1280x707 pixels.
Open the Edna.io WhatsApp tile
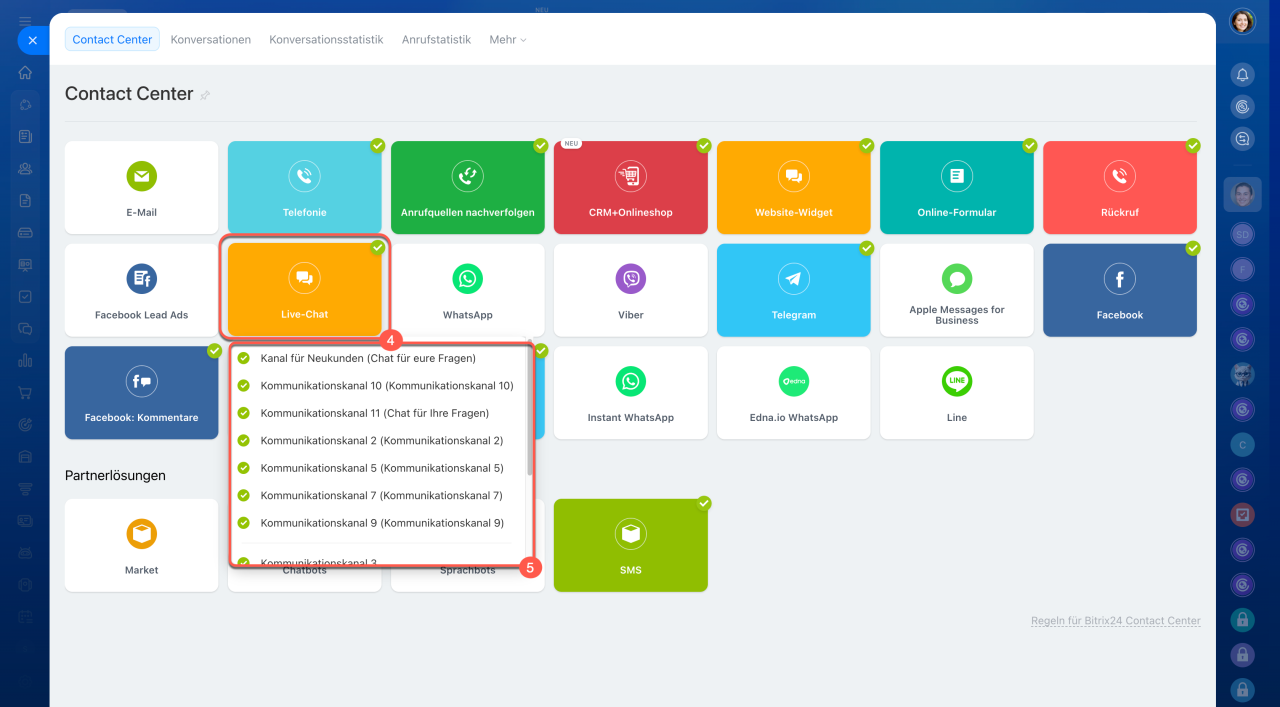[x=794, y=393]
